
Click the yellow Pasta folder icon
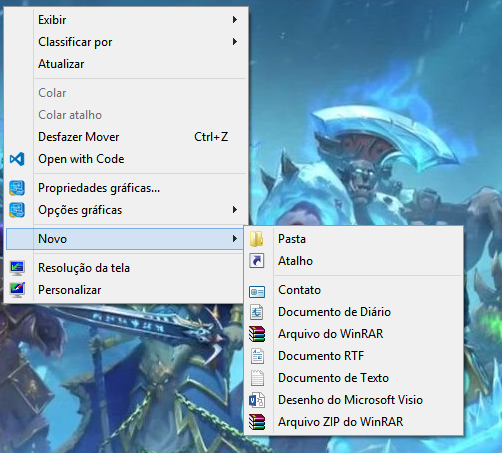click(257, 239)
